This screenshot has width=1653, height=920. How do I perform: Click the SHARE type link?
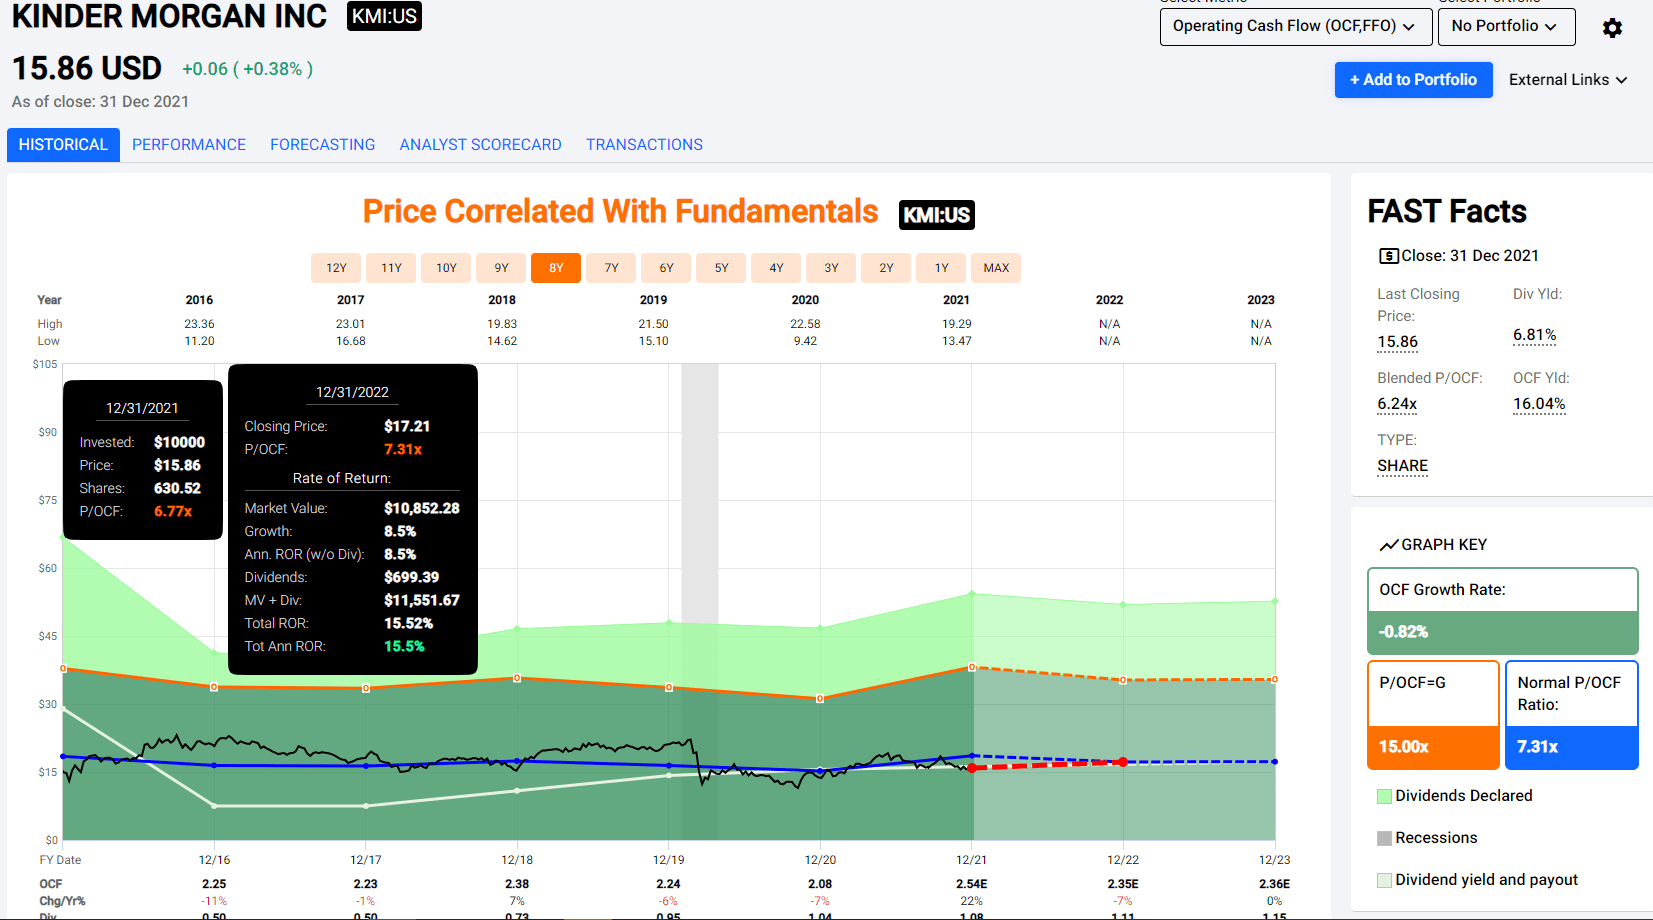pos(1402,466)
